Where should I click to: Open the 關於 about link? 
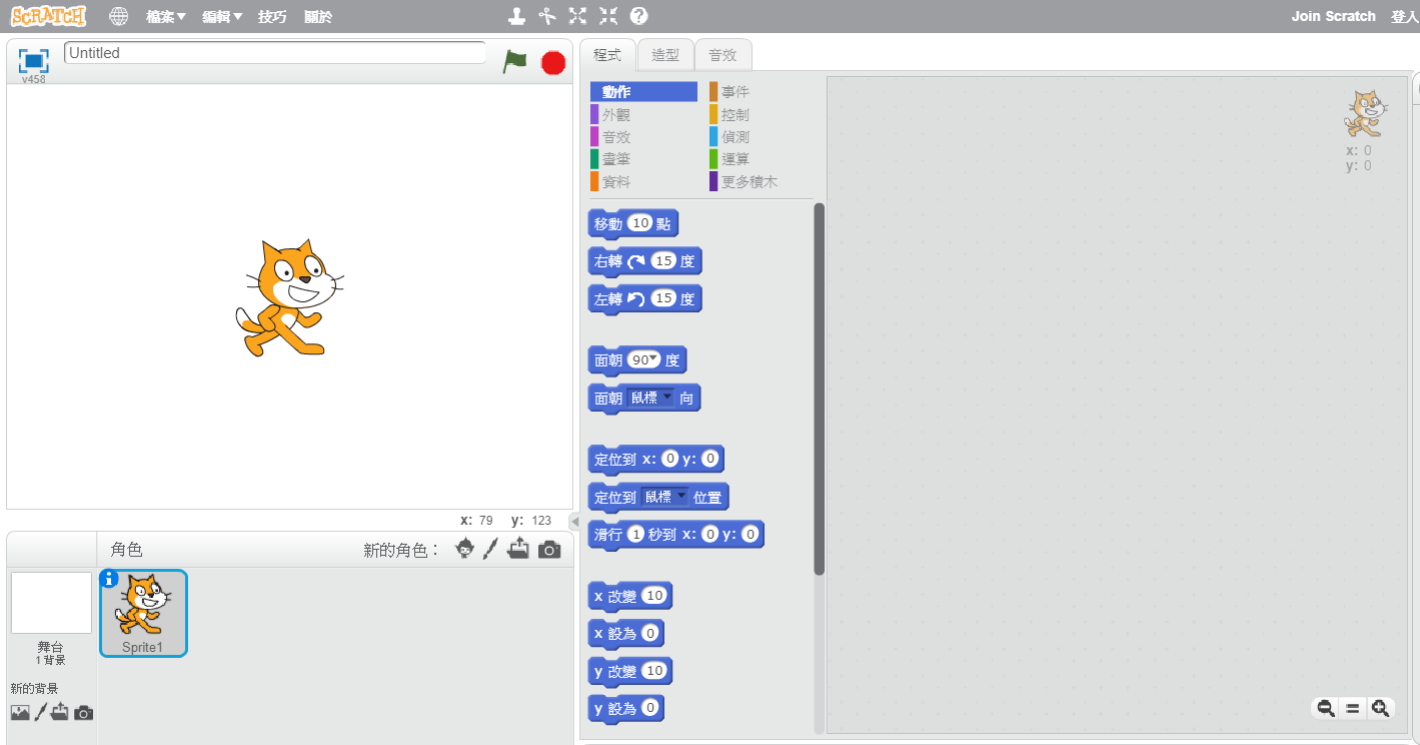click(318, 17)
